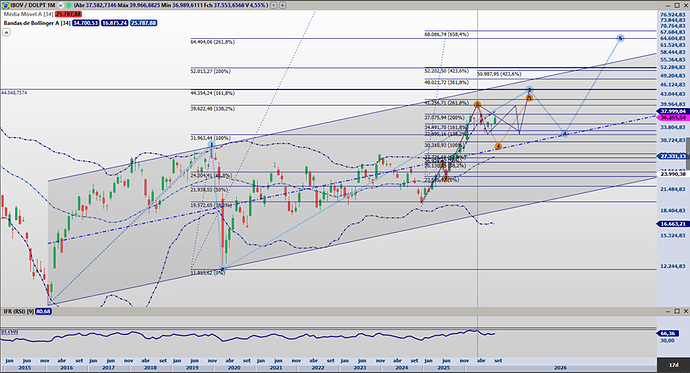
Task: Click the green status dot in the chart header
Action: [x=69, y=5]
